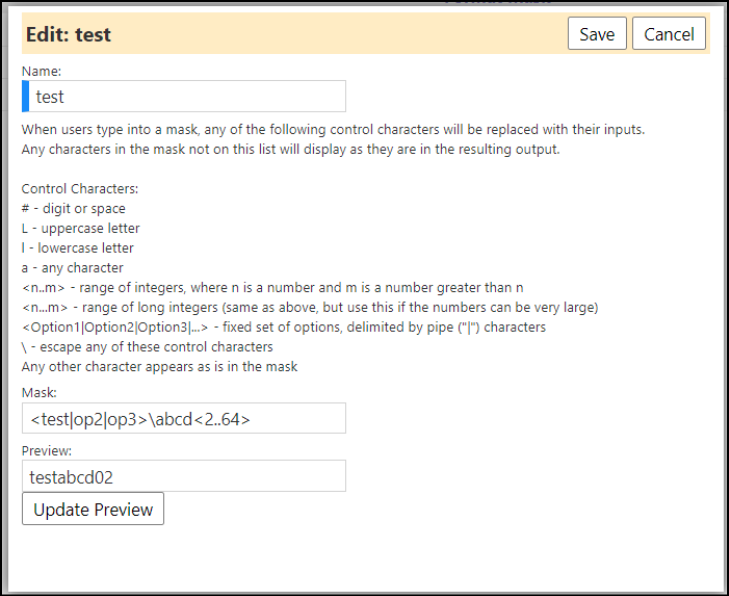Viewport: 729px width, 596px height.
Task: Click the Name label
Action: pyautogui.click(x=41, y=71)
